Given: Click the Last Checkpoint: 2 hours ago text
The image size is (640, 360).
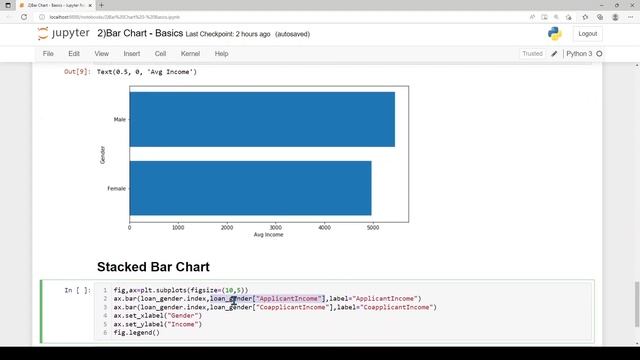Looking at the screenshot, I should (228, 34).
